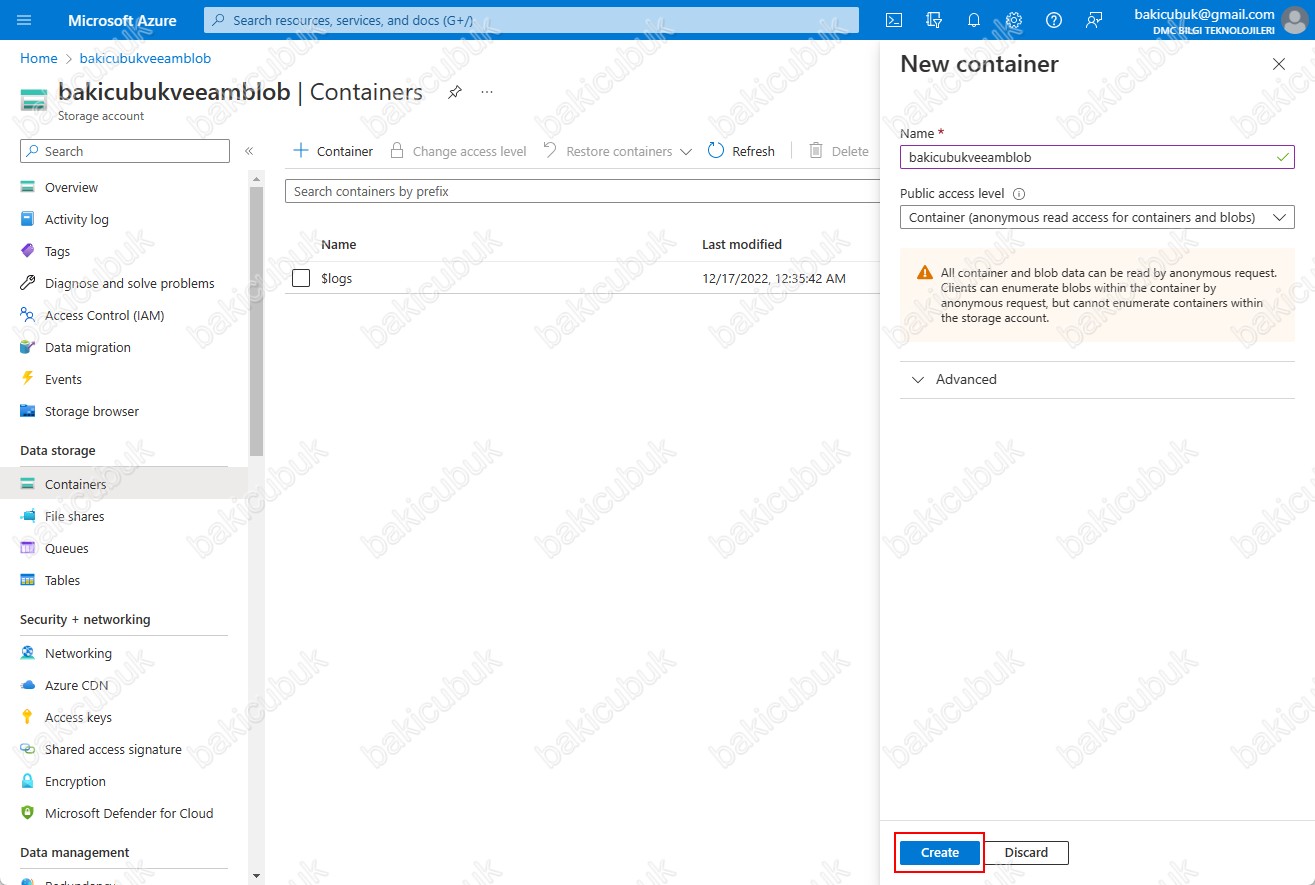Click the 12/17/2022, 12:35:42 AM cell
The height and width of the screenshot is (885, 1315).
pyautogui.click(x=774, y=278)
